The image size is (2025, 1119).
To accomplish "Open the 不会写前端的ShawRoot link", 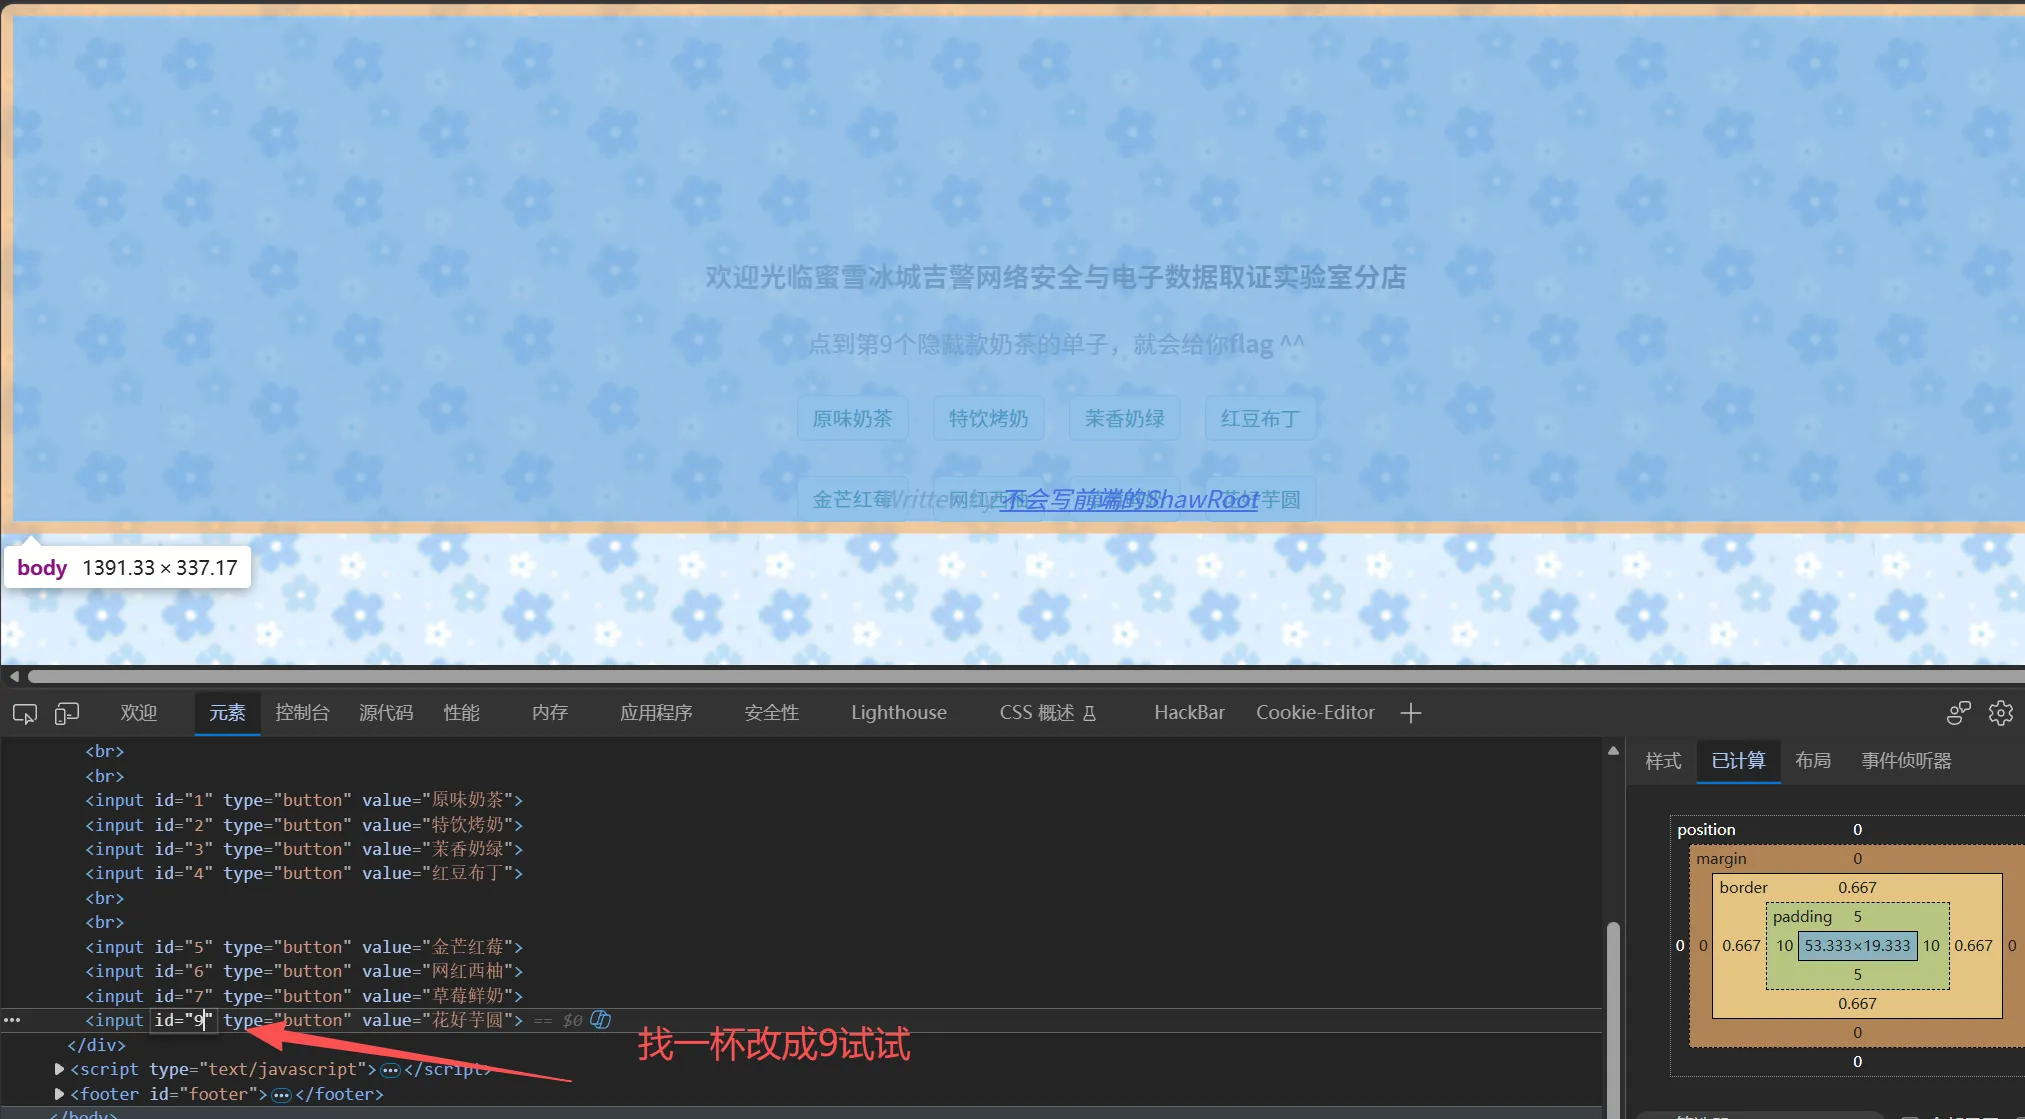I will coord(1129,499).
